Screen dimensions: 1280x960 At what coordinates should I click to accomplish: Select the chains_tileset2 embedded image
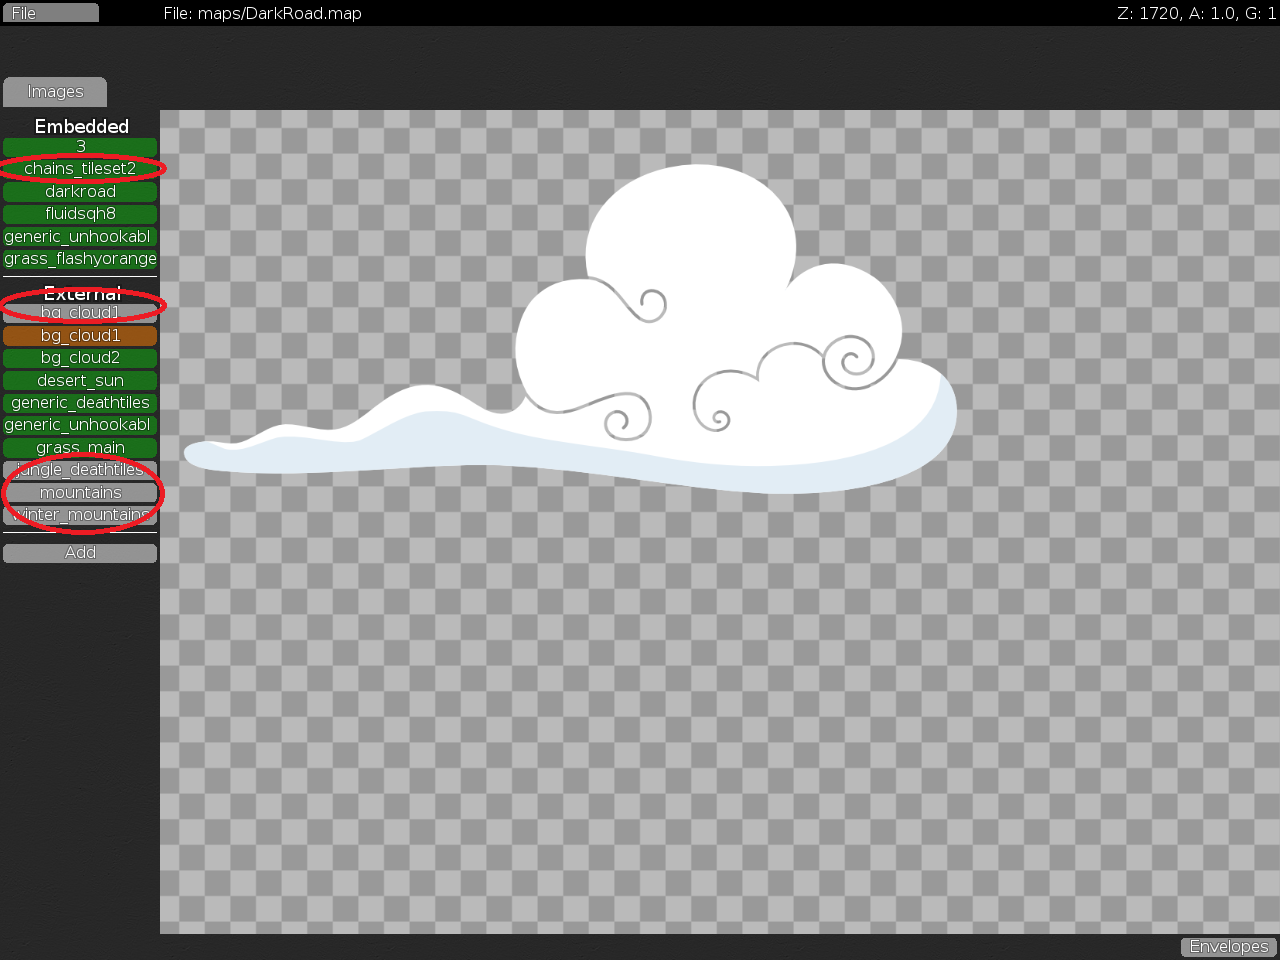[x=80, y=168]
